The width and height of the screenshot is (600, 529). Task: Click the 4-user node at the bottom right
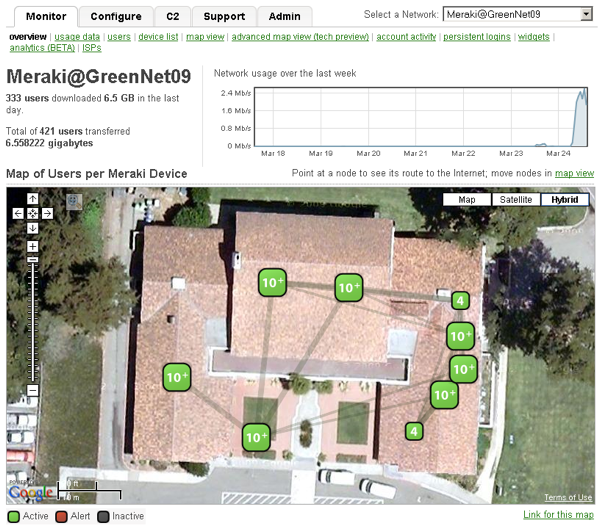[x=414, y=431]
